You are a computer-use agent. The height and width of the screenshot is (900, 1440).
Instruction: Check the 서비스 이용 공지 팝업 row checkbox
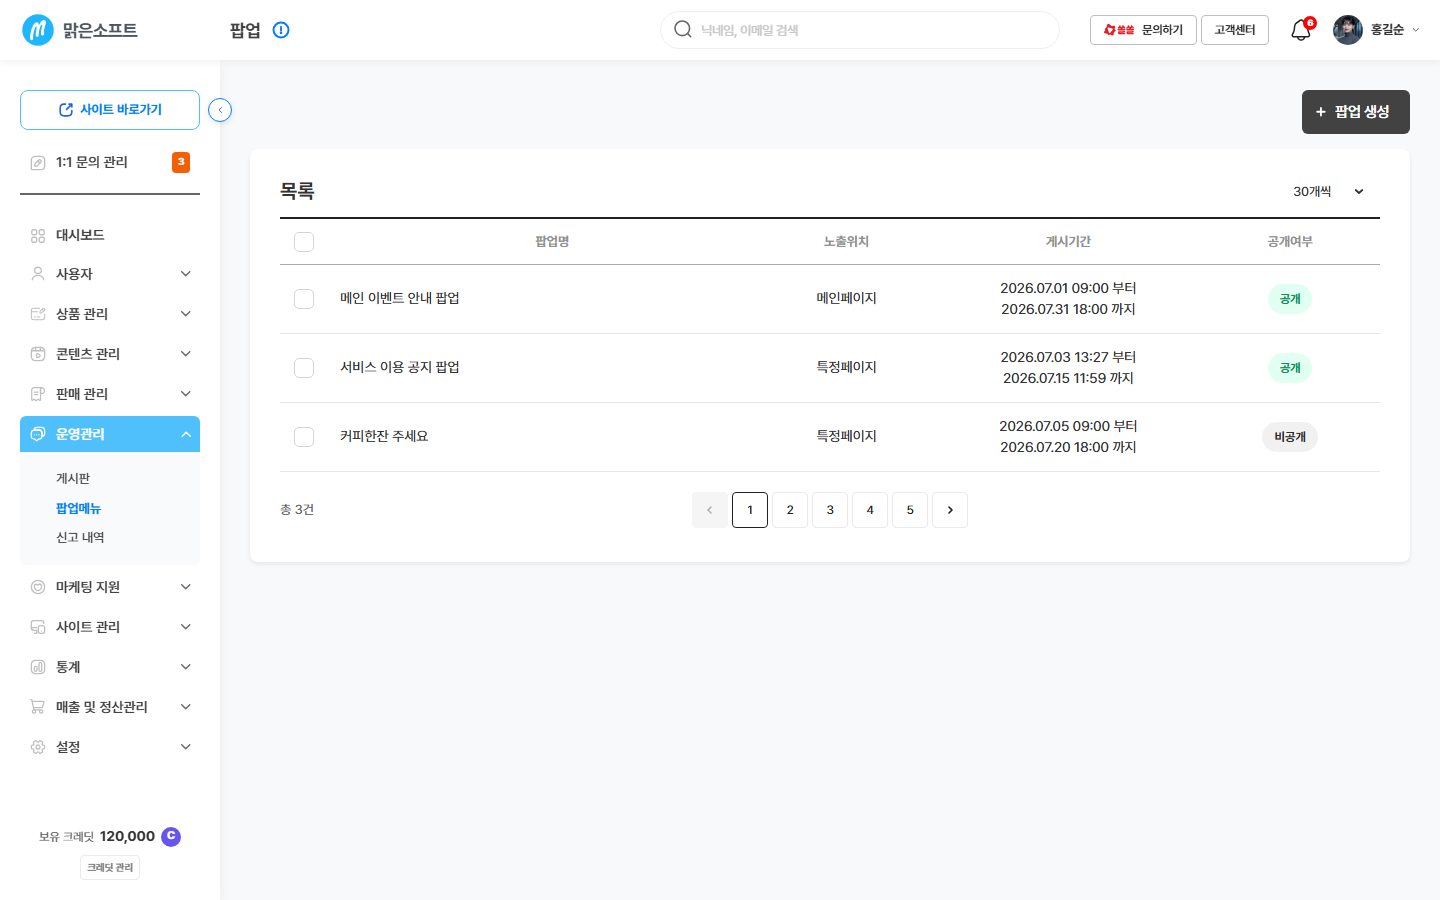pos(304,368)
